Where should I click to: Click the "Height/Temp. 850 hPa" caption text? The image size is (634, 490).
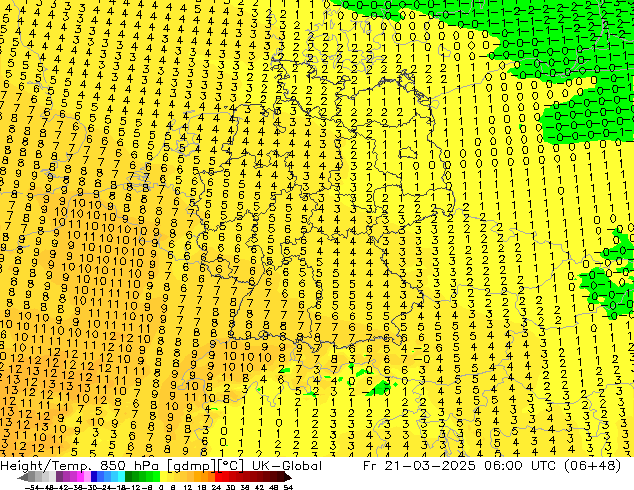[79, 466]
